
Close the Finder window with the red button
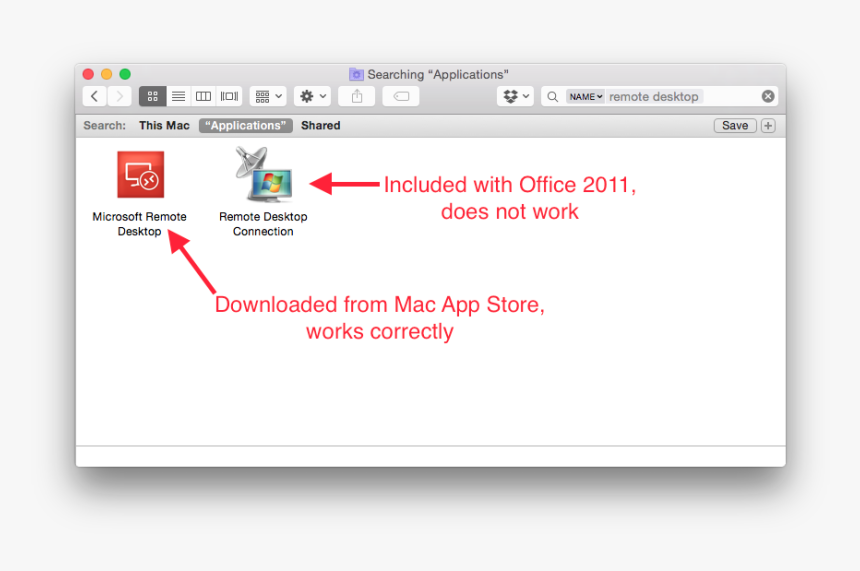point(88,74)
